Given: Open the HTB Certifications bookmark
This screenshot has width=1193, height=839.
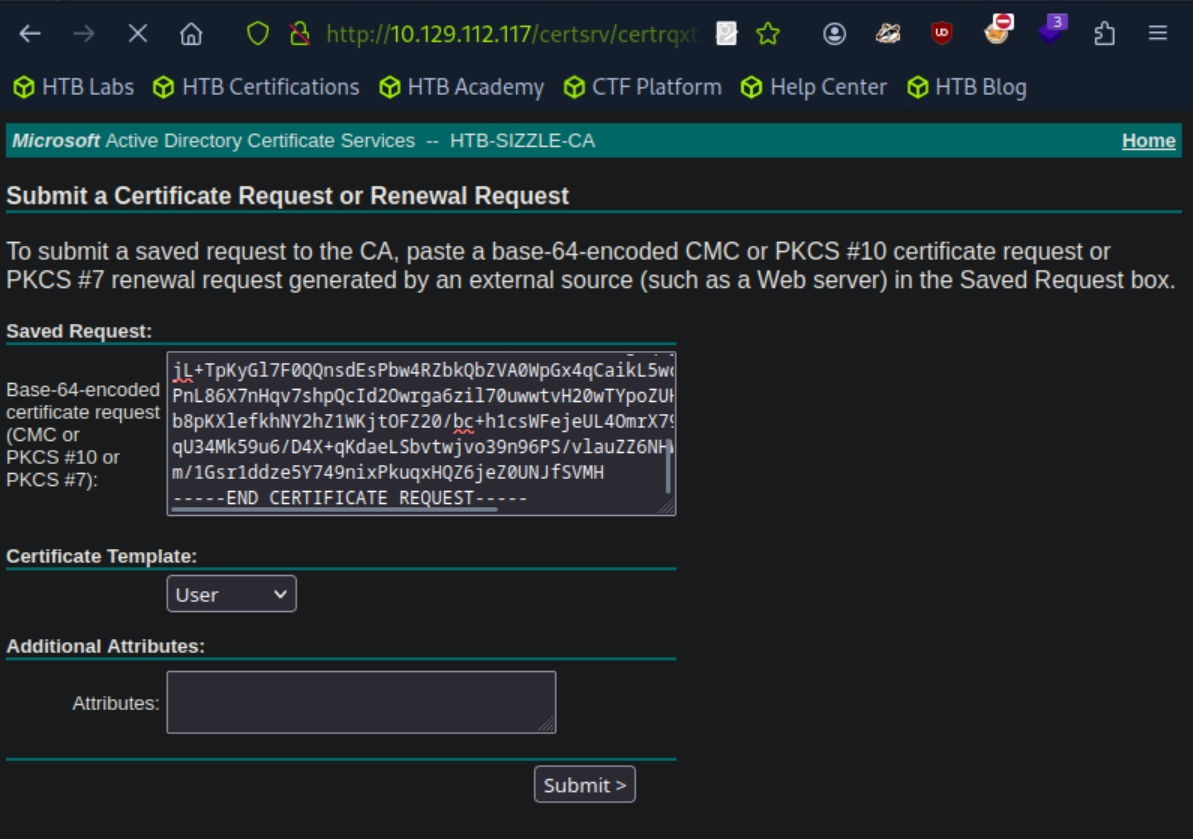Looking at the screenshot, I should [256, 87].
